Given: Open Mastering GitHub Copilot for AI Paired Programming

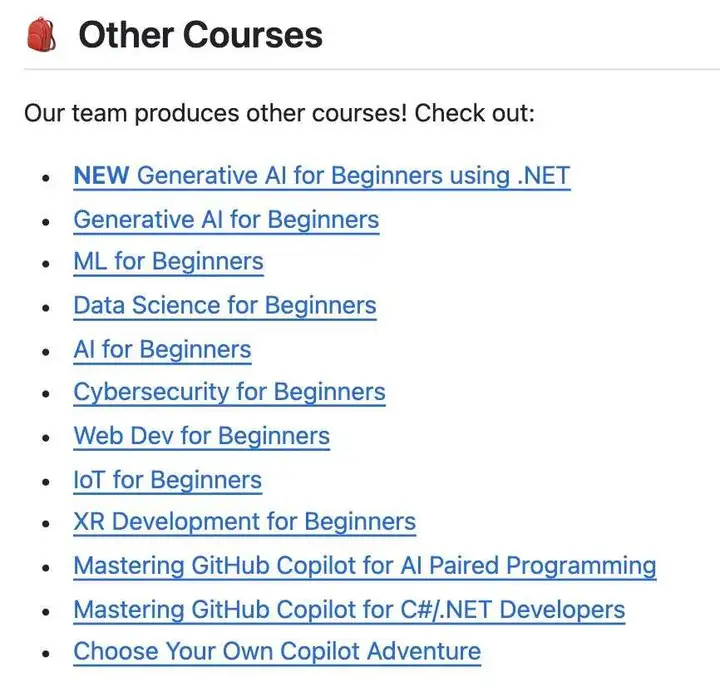Looking at the screenshot, I should (365, 566).
